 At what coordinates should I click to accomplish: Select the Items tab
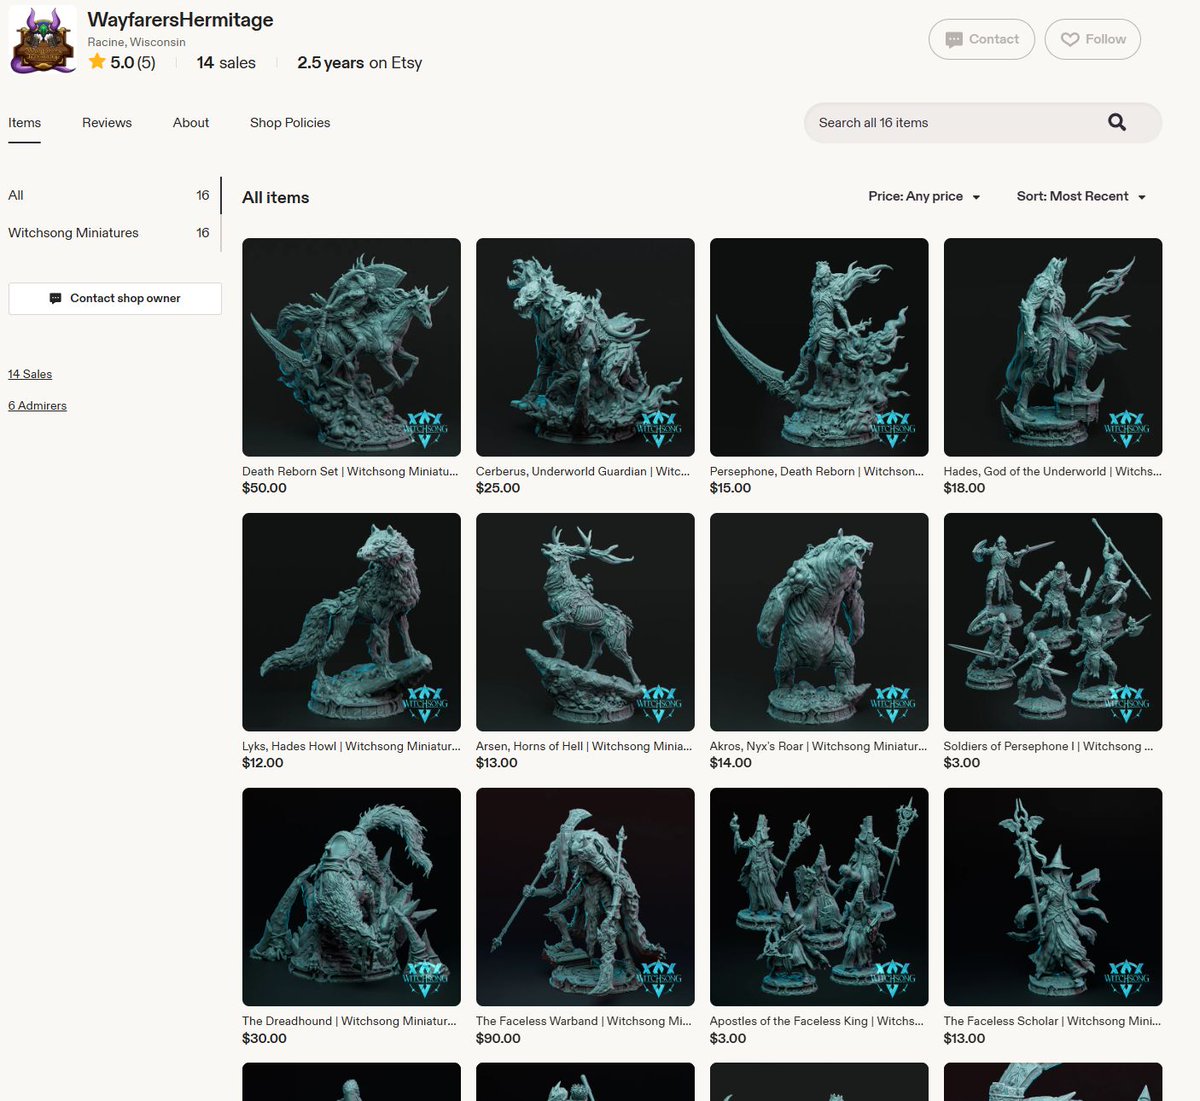tap(24, 122)
